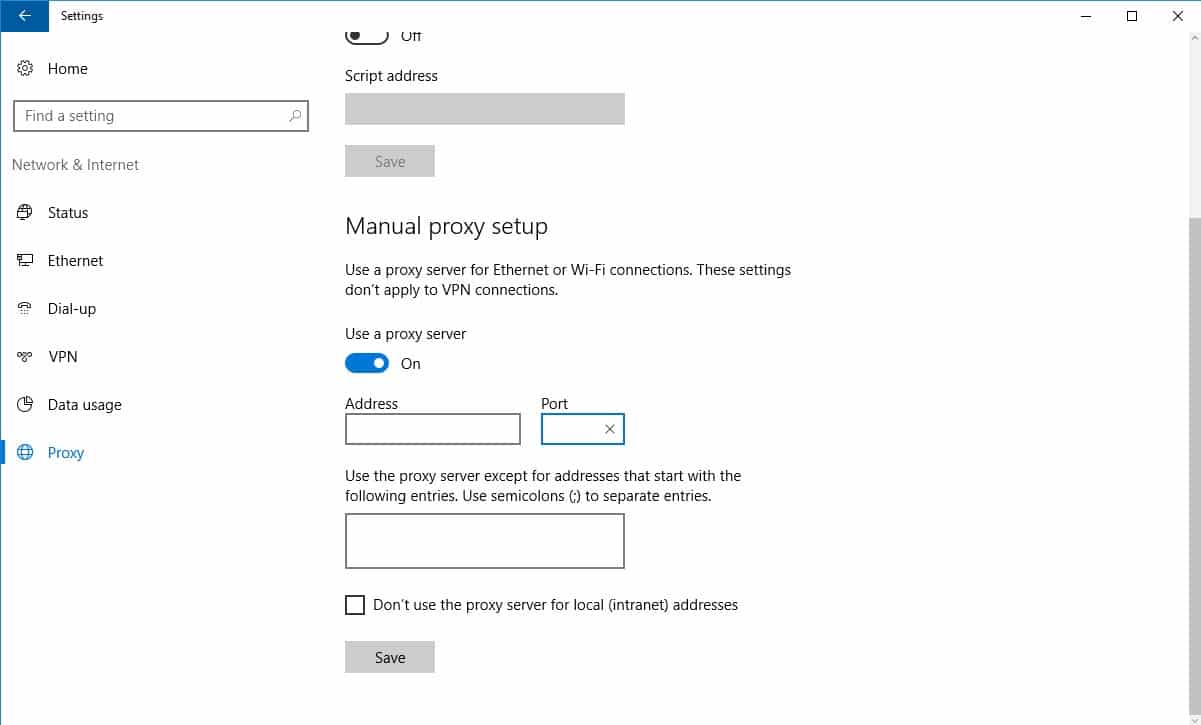Click the search magnifier in Find a setting
Viewport: 1201px width, 725px height.
tap(295, 116)
